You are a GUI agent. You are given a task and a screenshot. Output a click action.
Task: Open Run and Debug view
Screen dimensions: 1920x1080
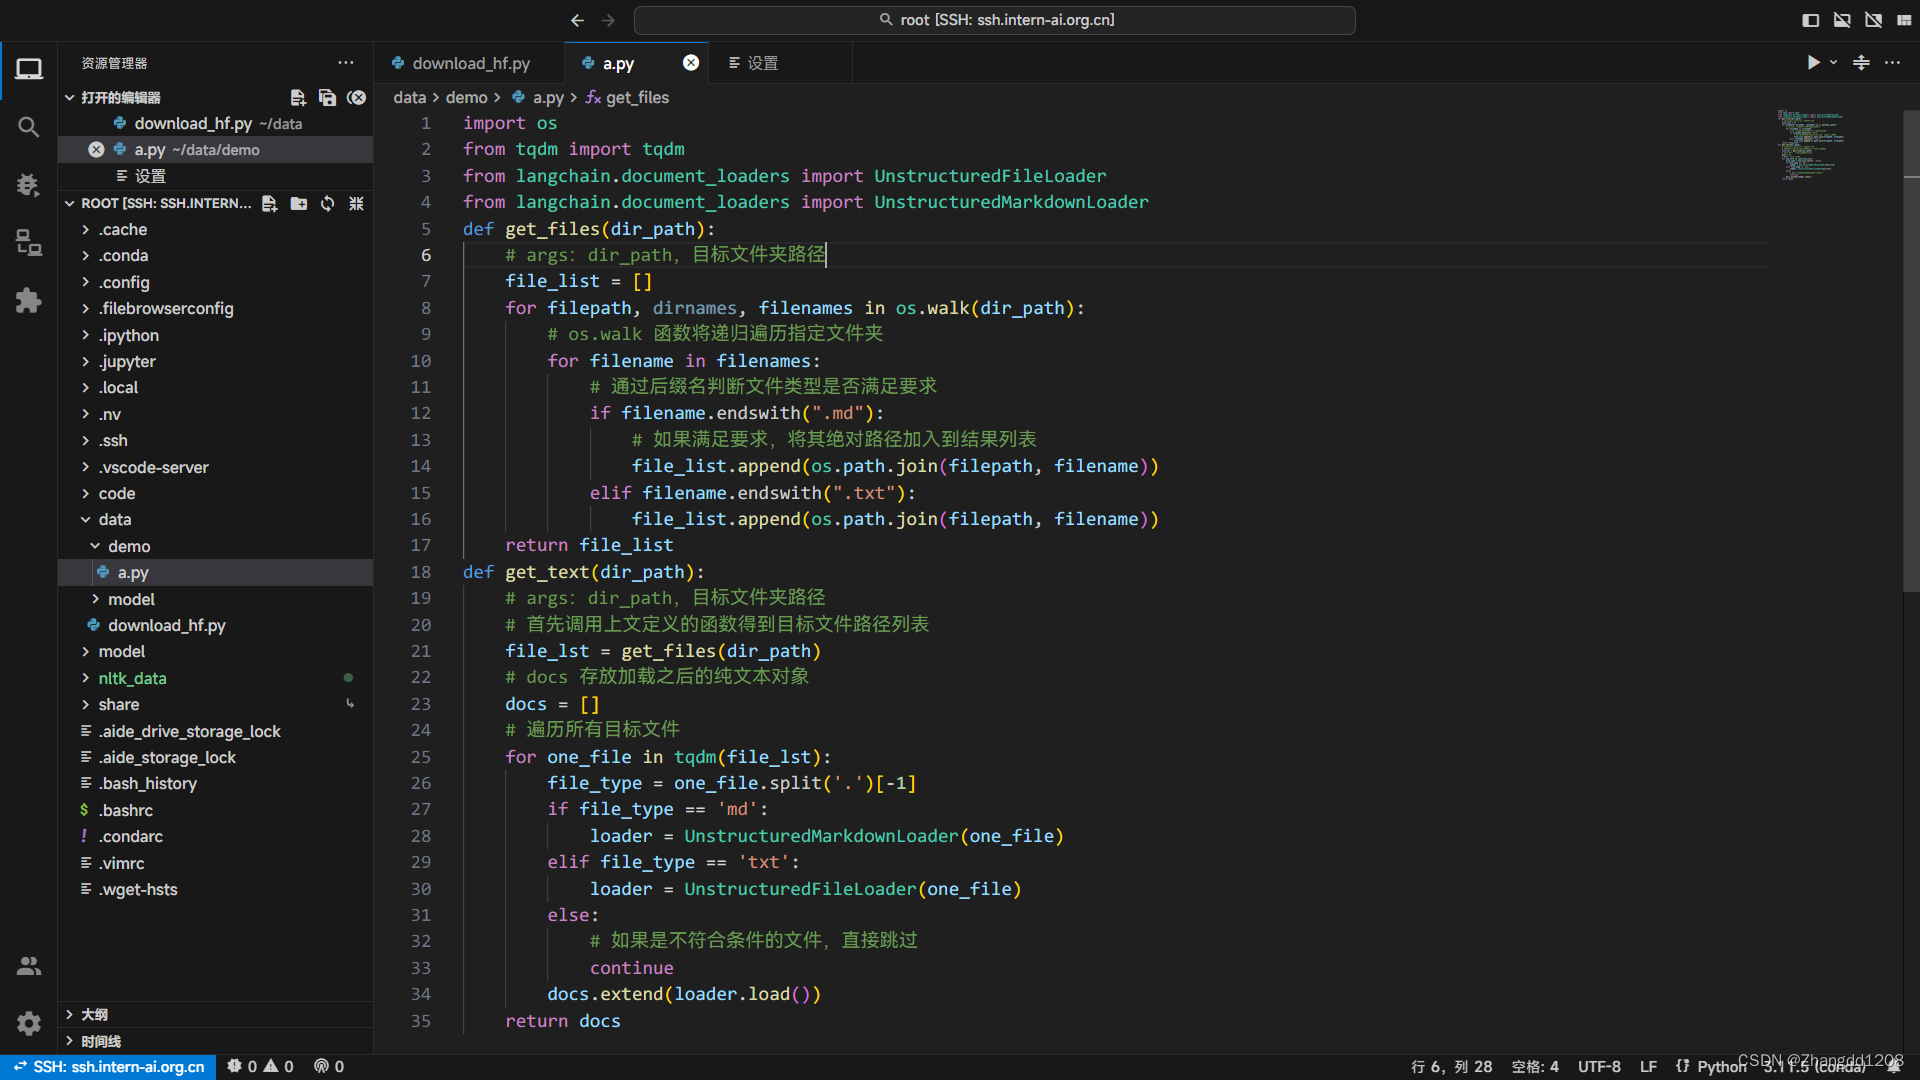[x=28, y=185]
